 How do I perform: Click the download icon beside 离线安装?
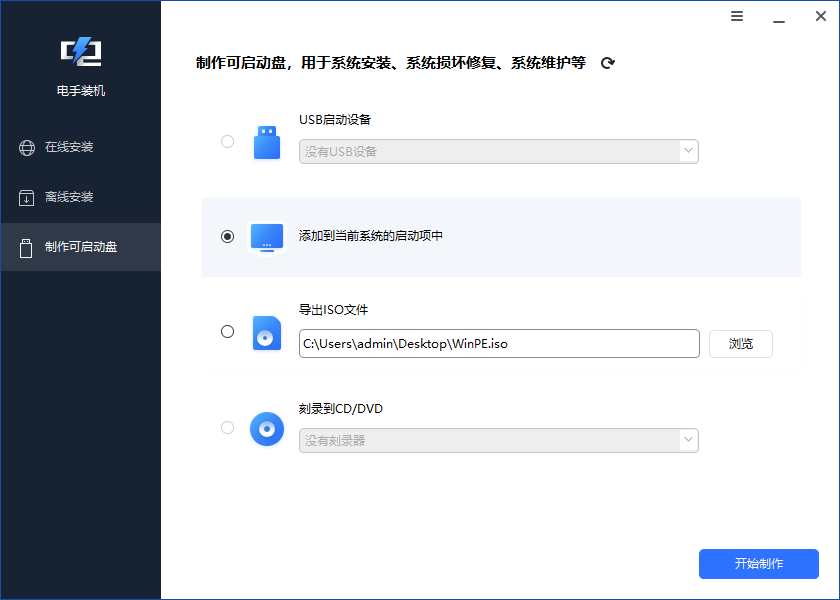26,197
